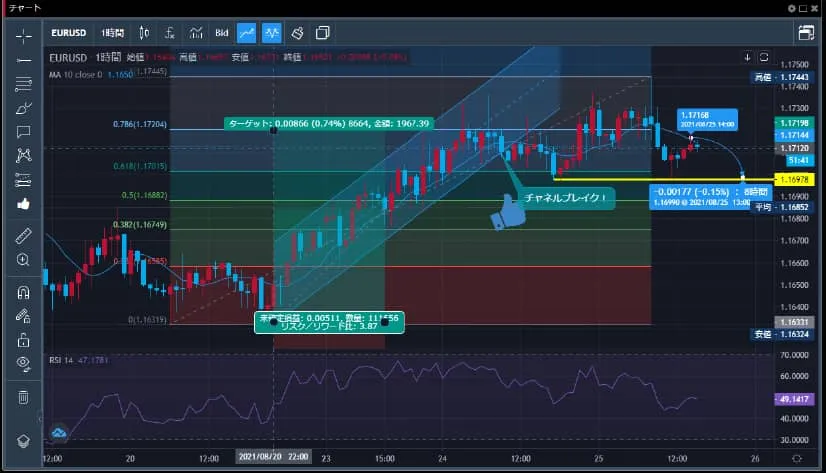Click the refresh icon above price scale
This screenshot has height=473, width=826.
click(764, 57)
